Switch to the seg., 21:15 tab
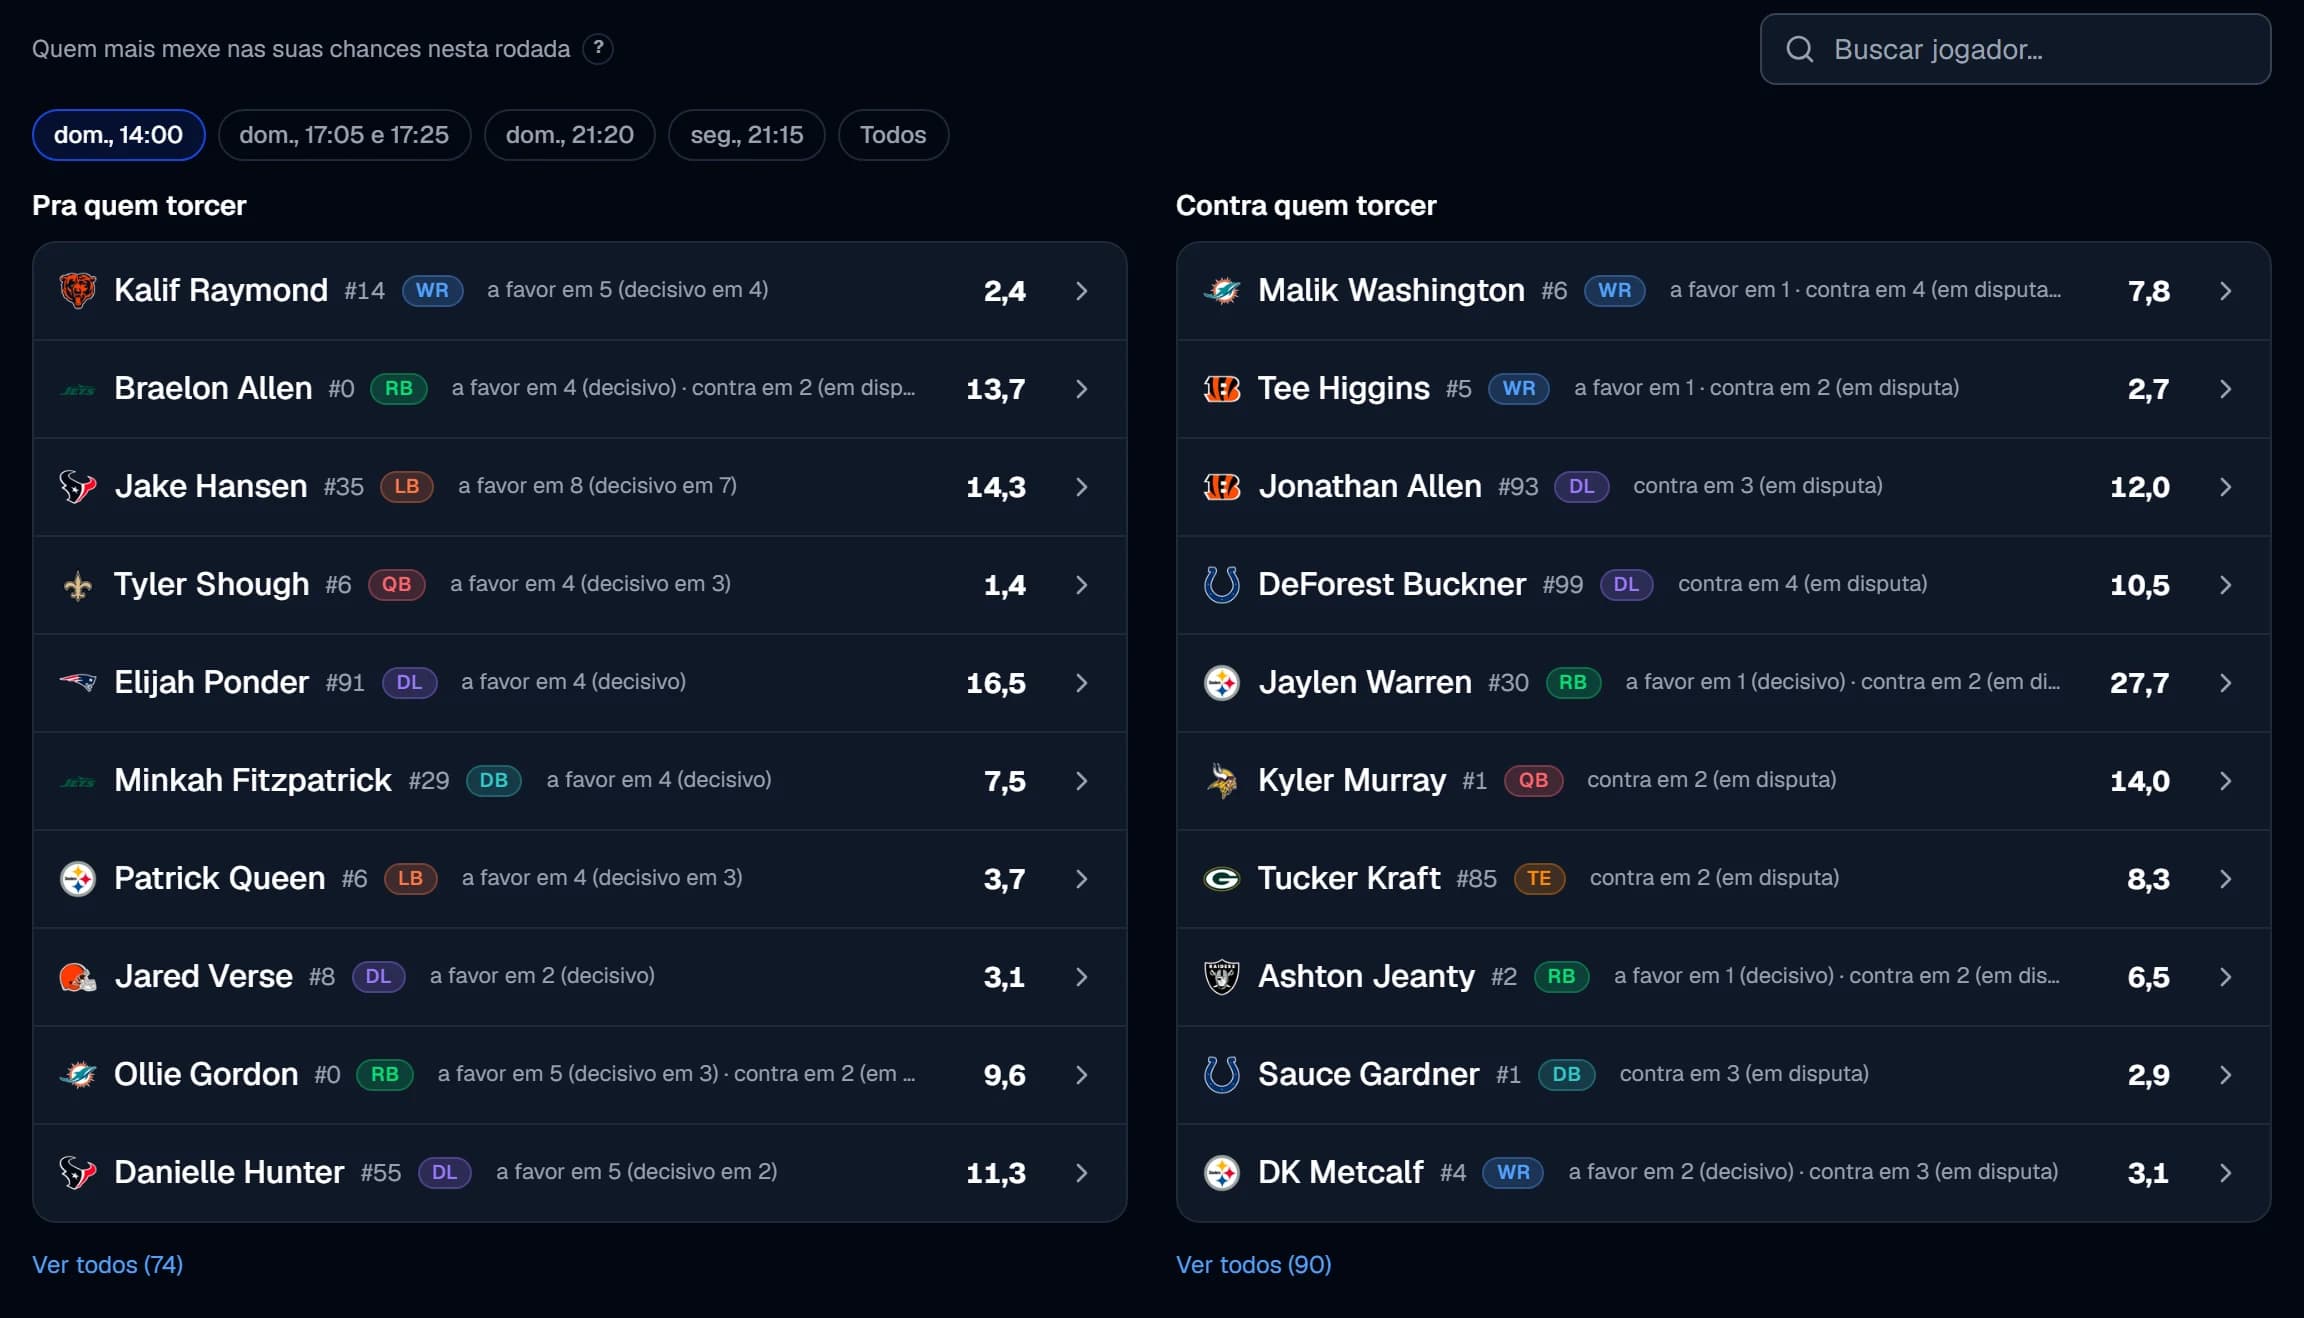 (x=746, y=135)
